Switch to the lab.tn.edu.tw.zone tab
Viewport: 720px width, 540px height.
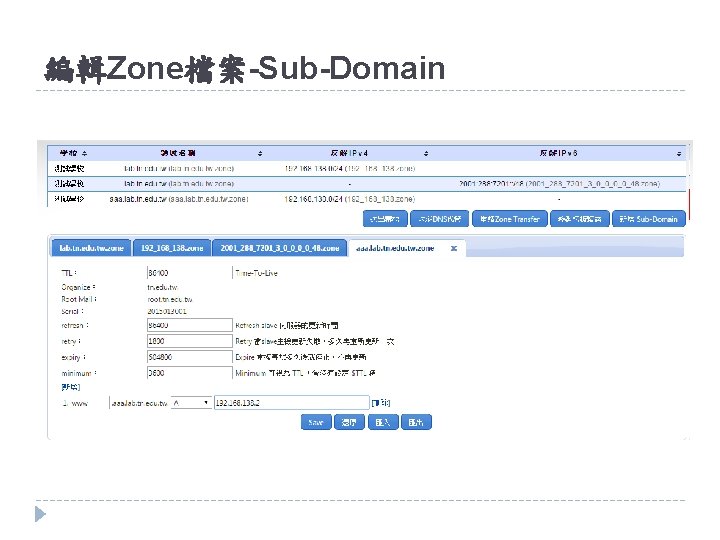tap(91, 248)
